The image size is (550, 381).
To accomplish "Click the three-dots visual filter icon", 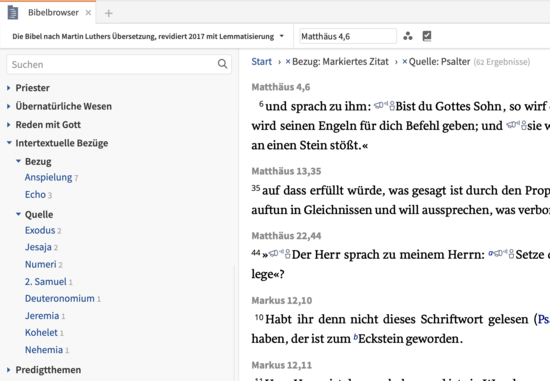I will click(408, 36).
